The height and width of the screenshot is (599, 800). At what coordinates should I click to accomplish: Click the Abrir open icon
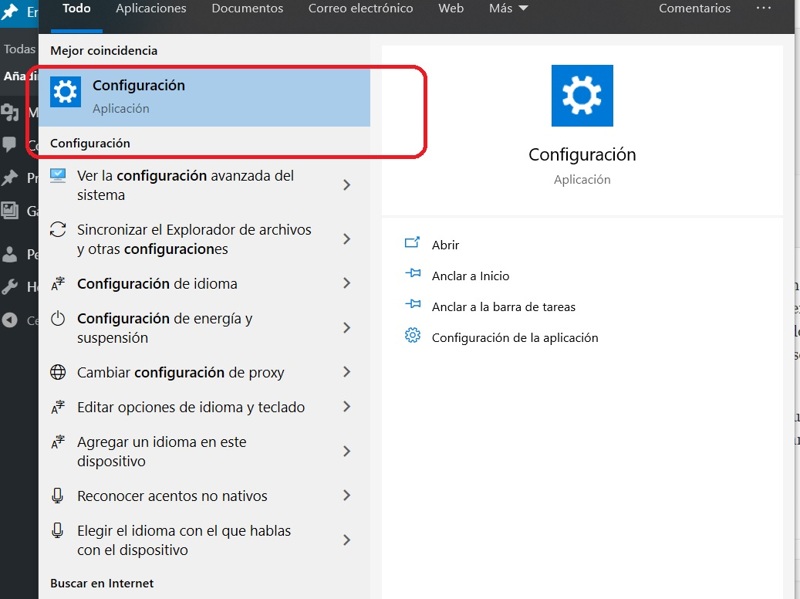(412, 244)
